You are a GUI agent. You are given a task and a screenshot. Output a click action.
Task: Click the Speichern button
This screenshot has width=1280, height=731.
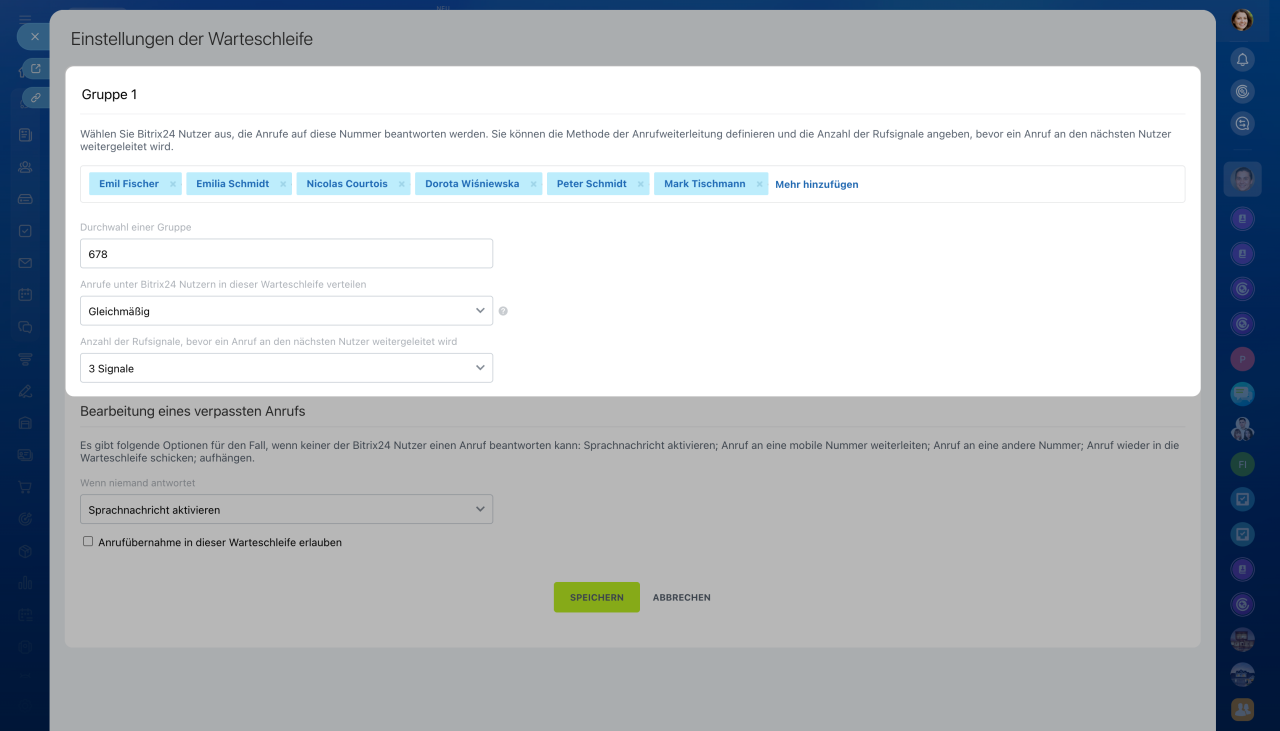pyautogui.click(x=597, y=597)
